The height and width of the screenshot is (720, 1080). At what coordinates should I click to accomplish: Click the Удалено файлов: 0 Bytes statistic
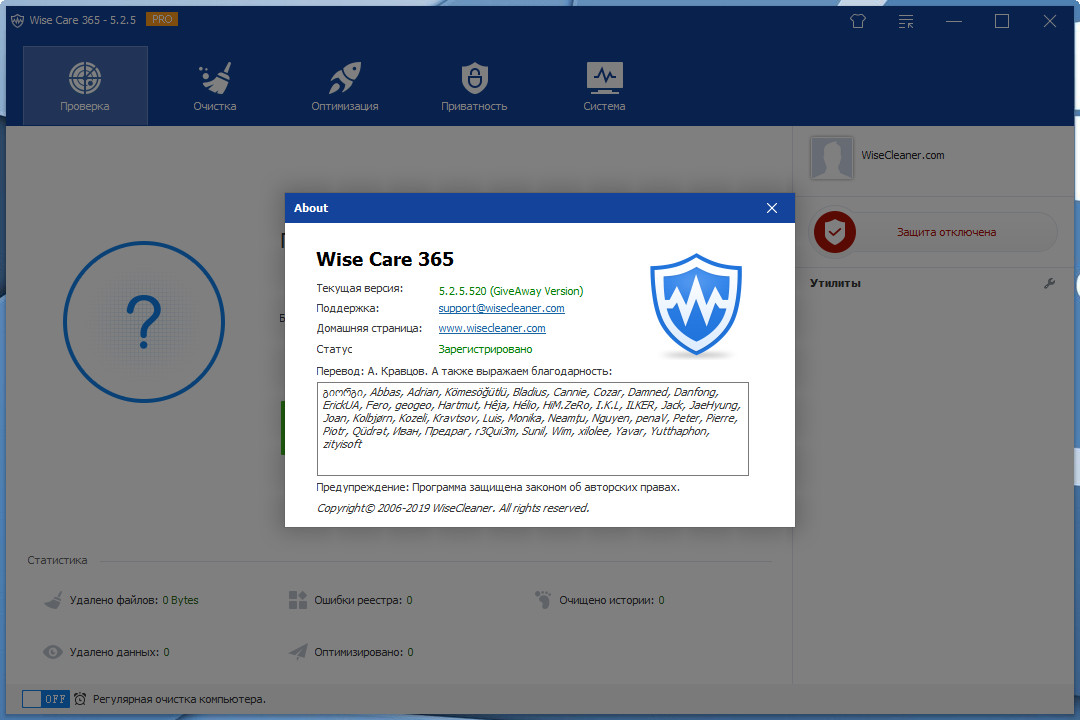134,600
